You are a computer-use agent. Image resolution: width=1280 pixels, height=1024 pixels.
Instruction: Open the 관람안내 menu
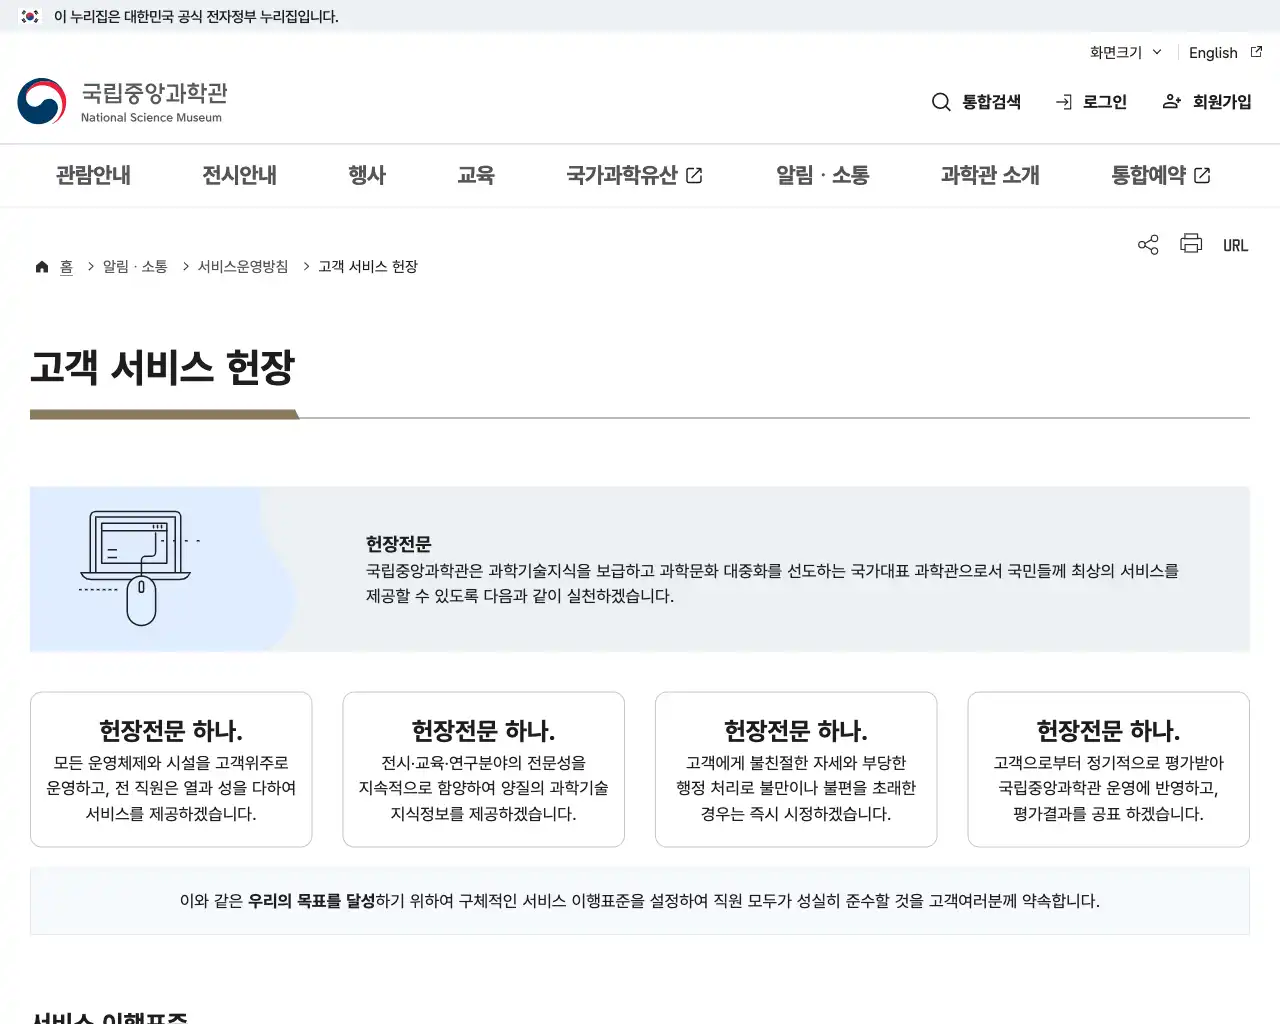pyautogui.click(x=92, y=175)
